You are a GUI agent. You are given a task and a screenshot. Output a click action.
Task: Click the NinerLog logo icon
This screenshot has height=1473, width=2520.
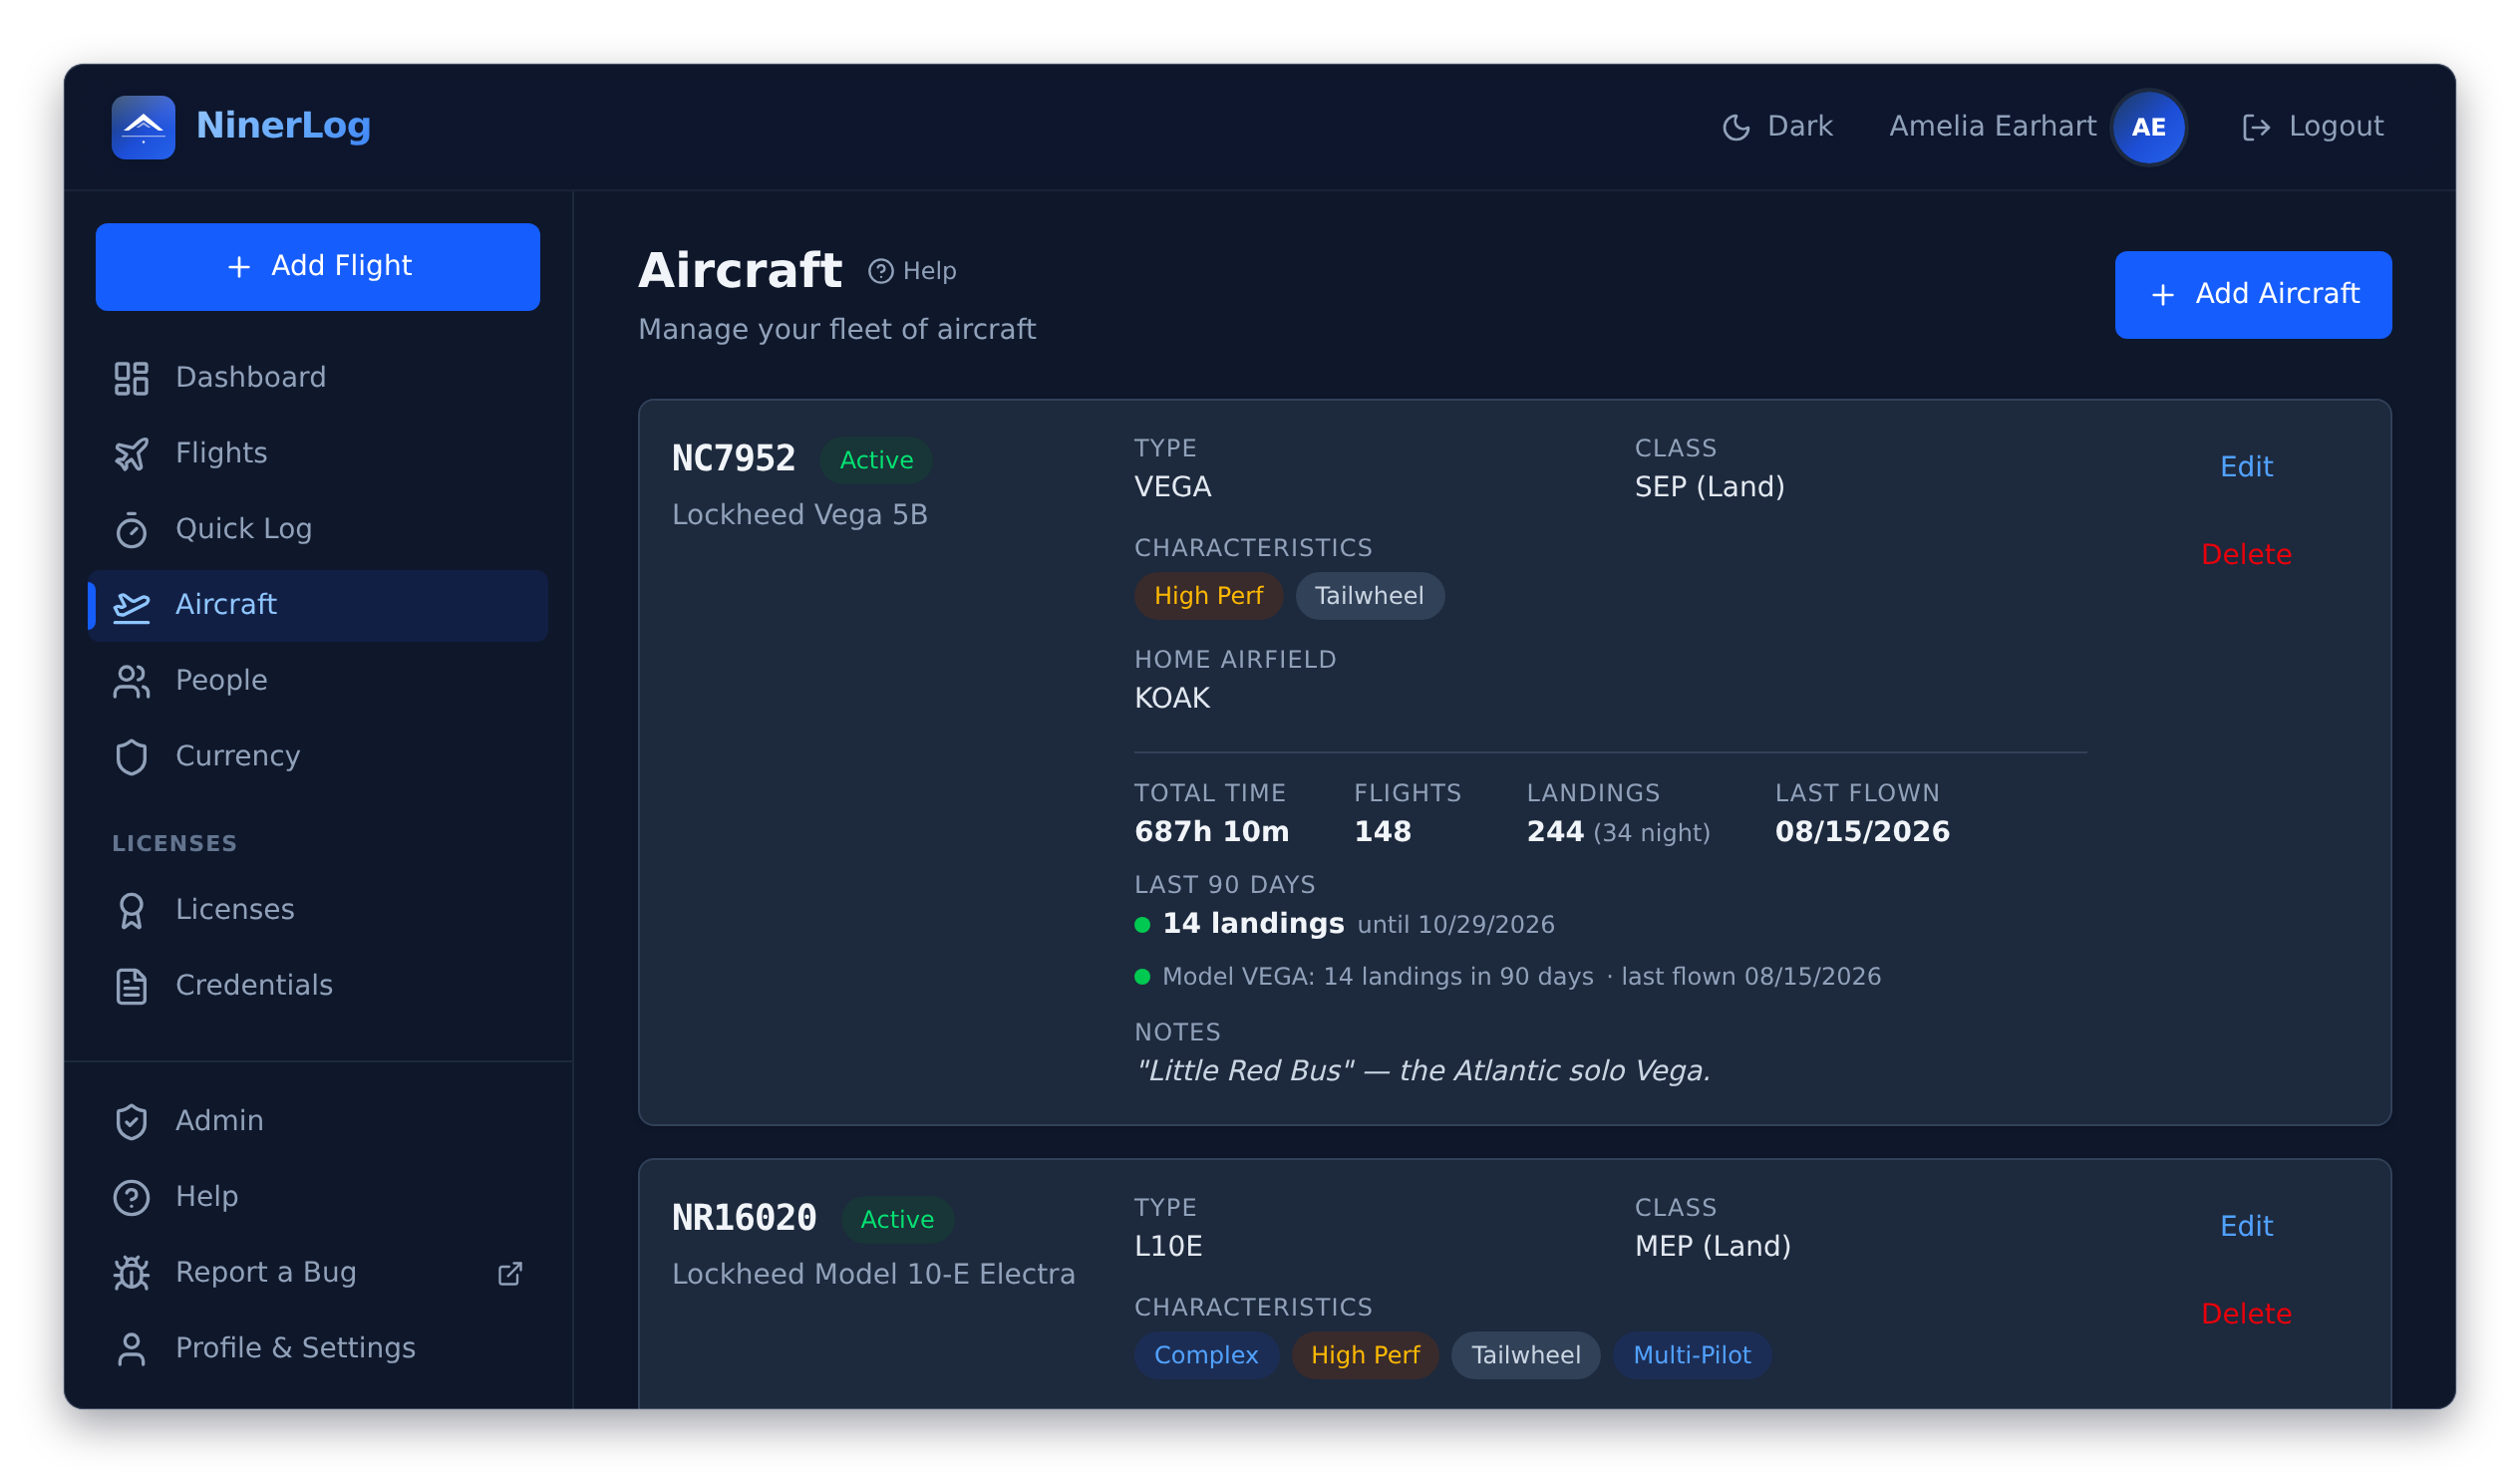click(x=143, y=127)
